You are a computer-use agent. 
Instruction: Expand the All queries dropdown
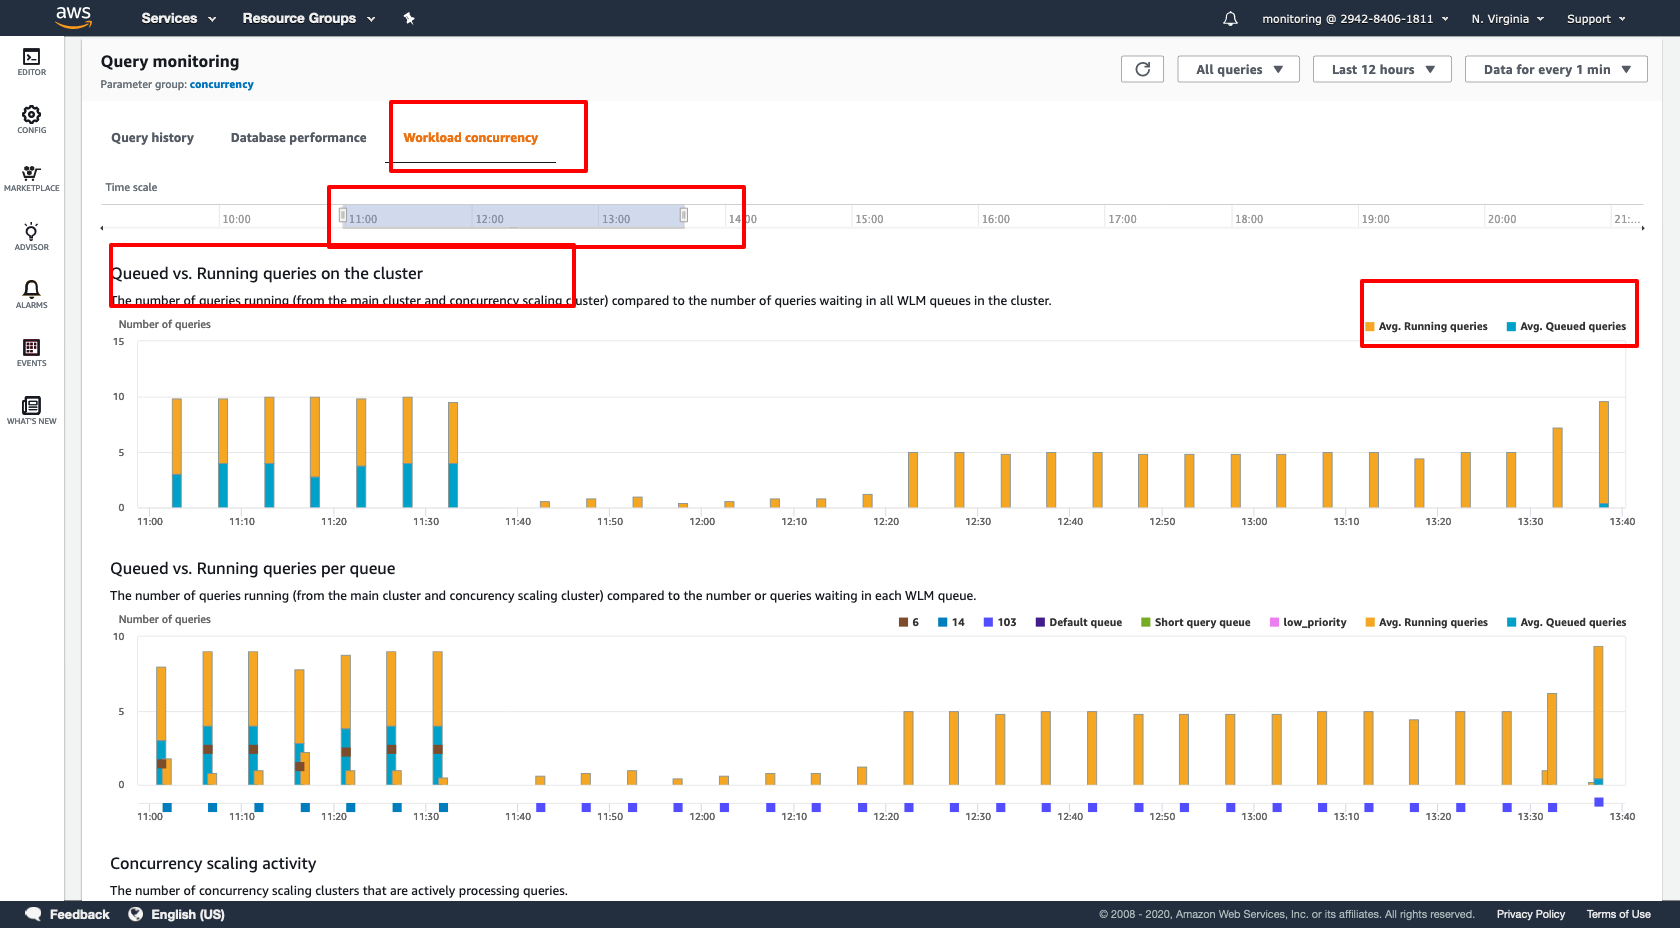[x=1238, y=69]
